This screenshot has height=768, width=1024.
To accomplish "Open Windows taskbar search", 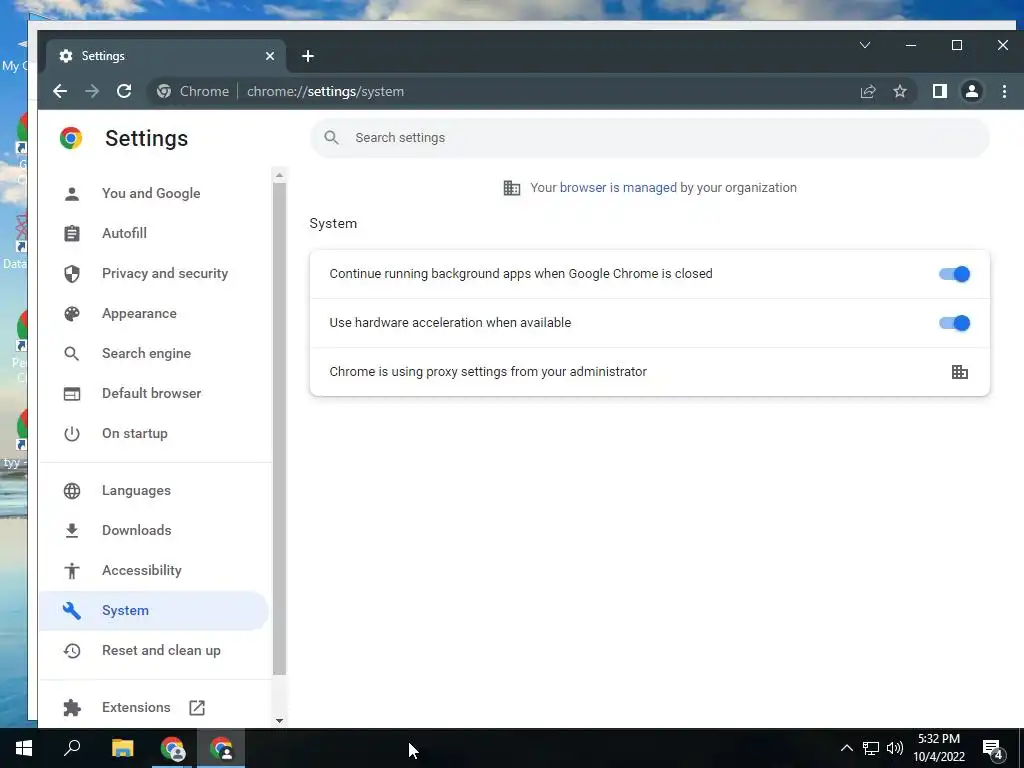I will [x=72, y=748].
